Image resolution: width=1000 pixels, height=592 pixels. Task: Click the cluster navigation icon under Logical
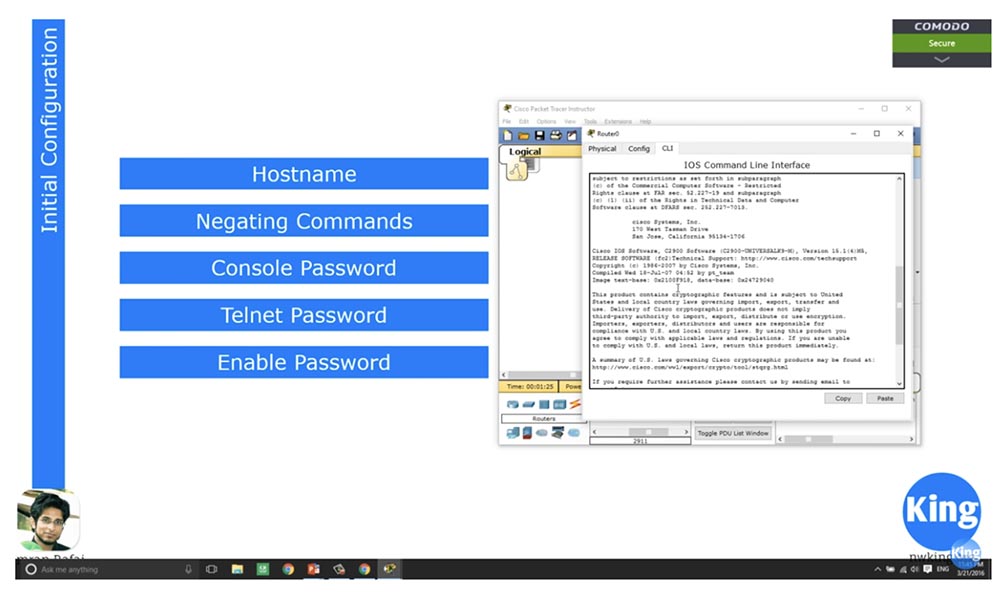pyautogui.click(x=517, y=171)
